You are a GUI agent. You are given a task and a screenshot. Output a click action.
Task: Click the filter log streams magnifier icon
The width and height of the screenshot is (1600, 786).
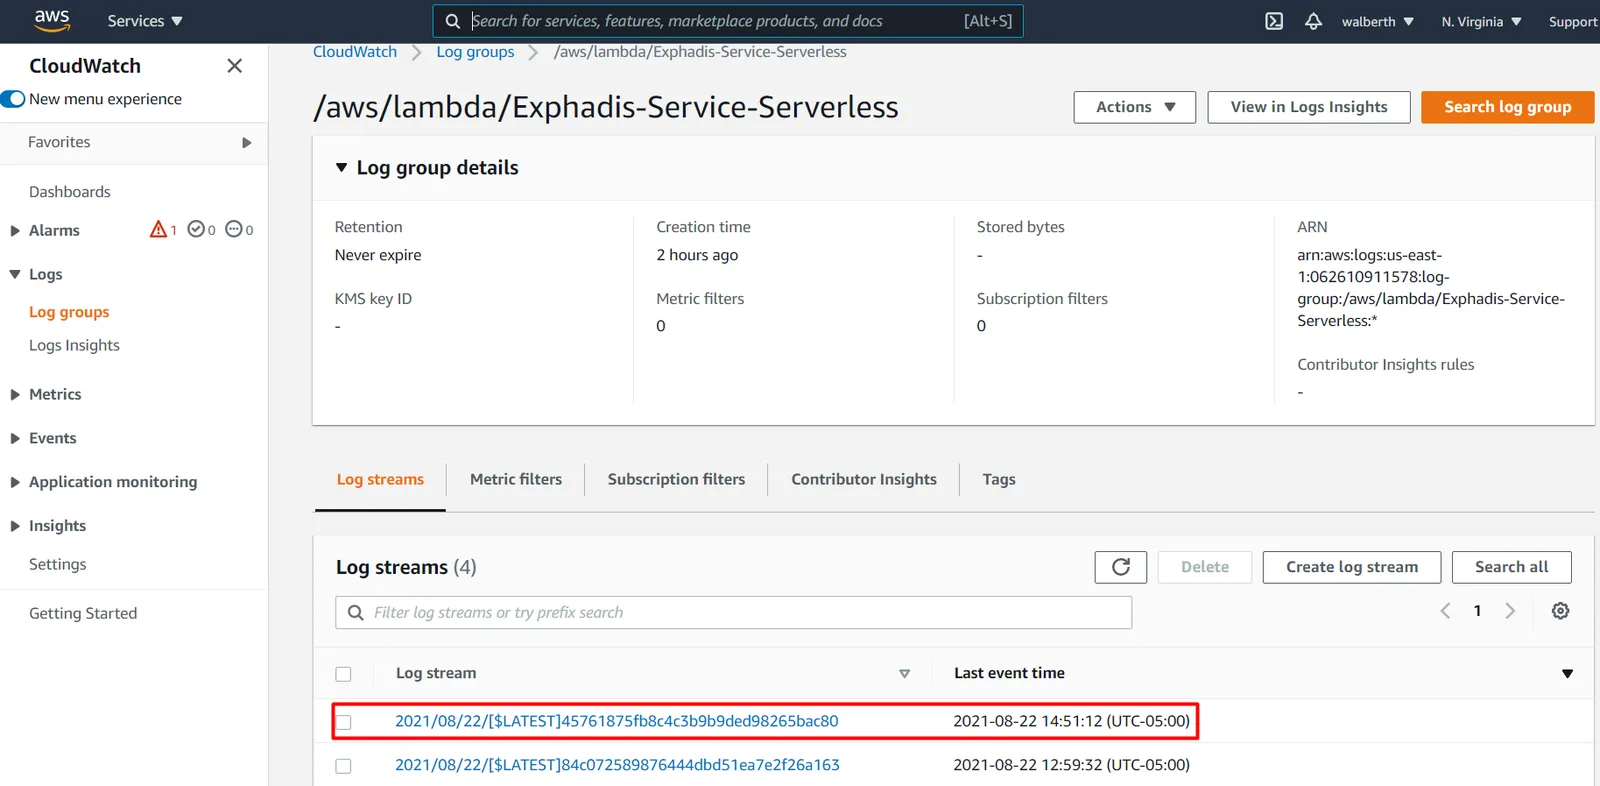tap(355, 613)
